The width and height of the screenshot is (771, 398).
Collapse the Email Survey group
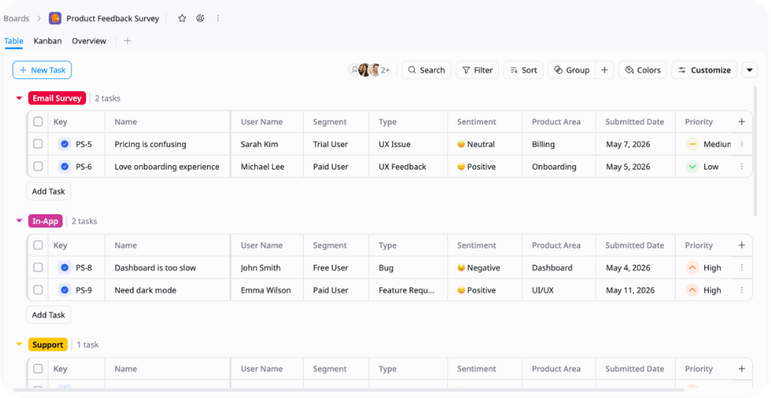[19, 98]
